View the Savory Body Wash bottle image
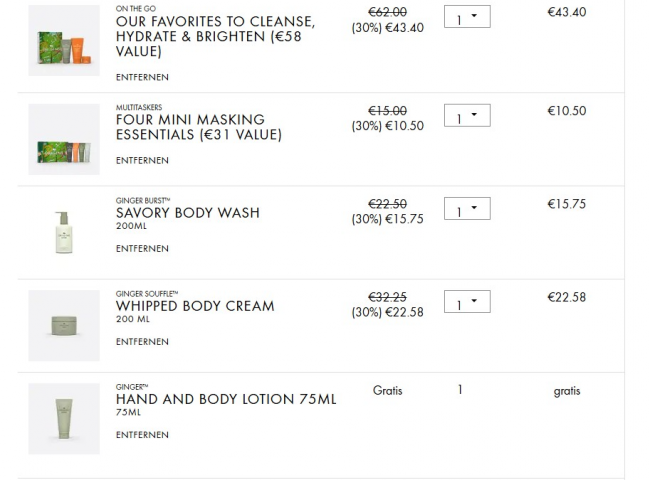Screen dimensions: 650x480 point(64,232)
